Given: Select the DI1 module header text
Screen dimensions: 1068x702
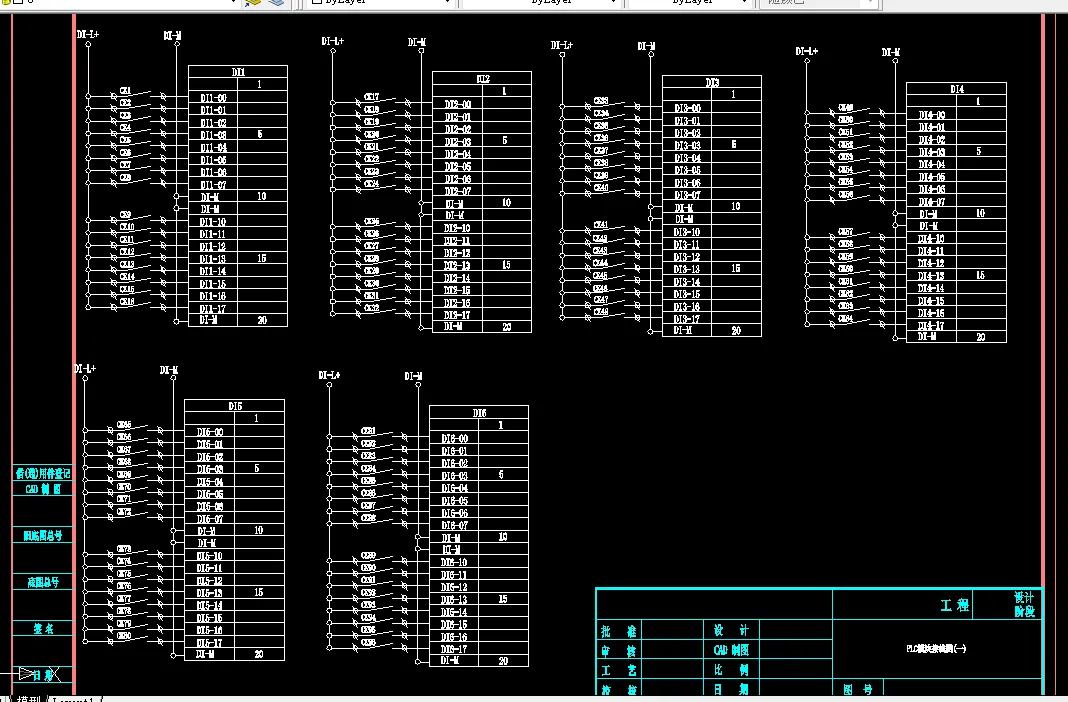Looking at the screenshot, I should [238, 72].
